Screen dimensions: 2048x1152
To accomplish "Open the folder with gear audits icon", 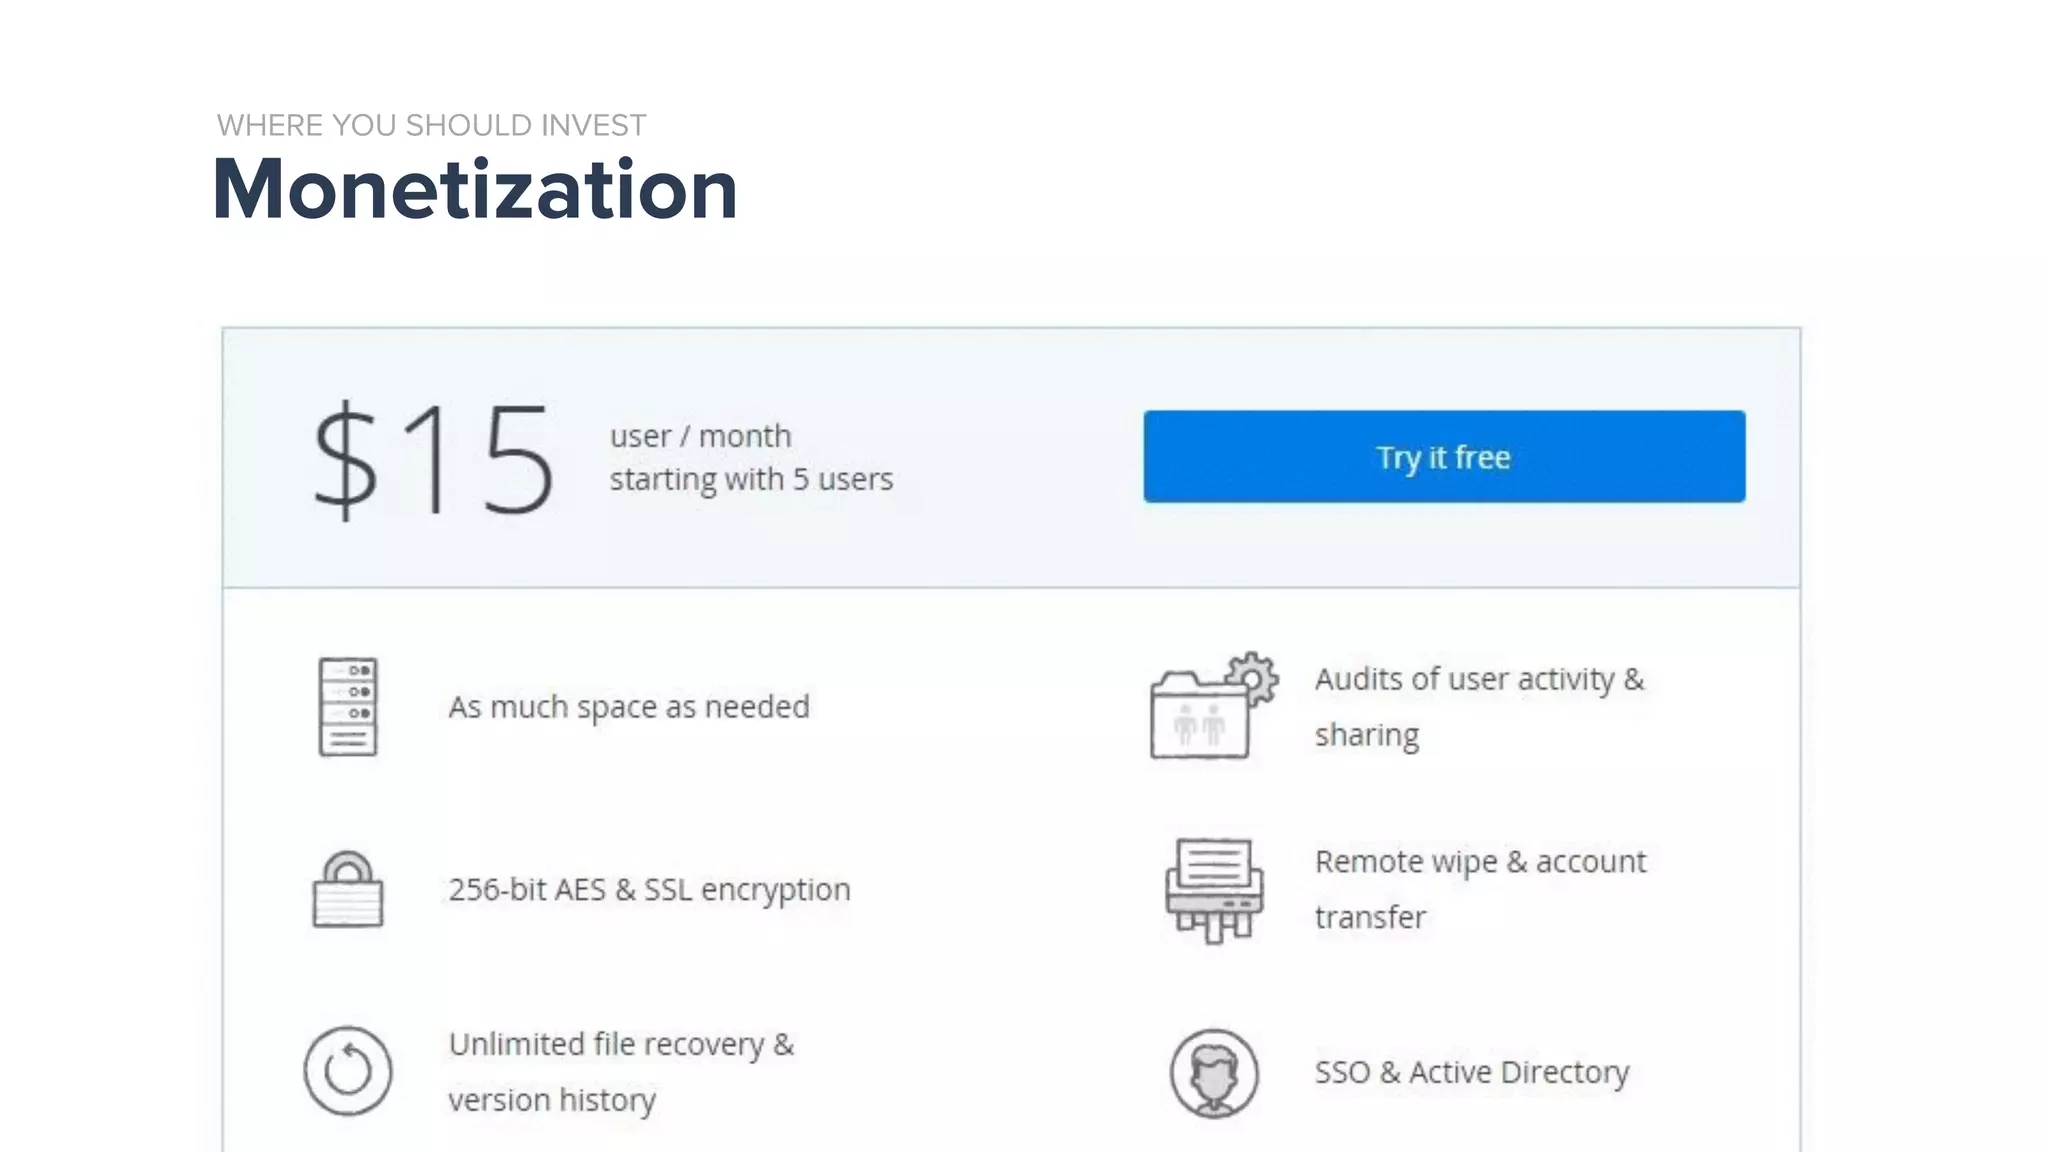I will tap(1214, 706).
